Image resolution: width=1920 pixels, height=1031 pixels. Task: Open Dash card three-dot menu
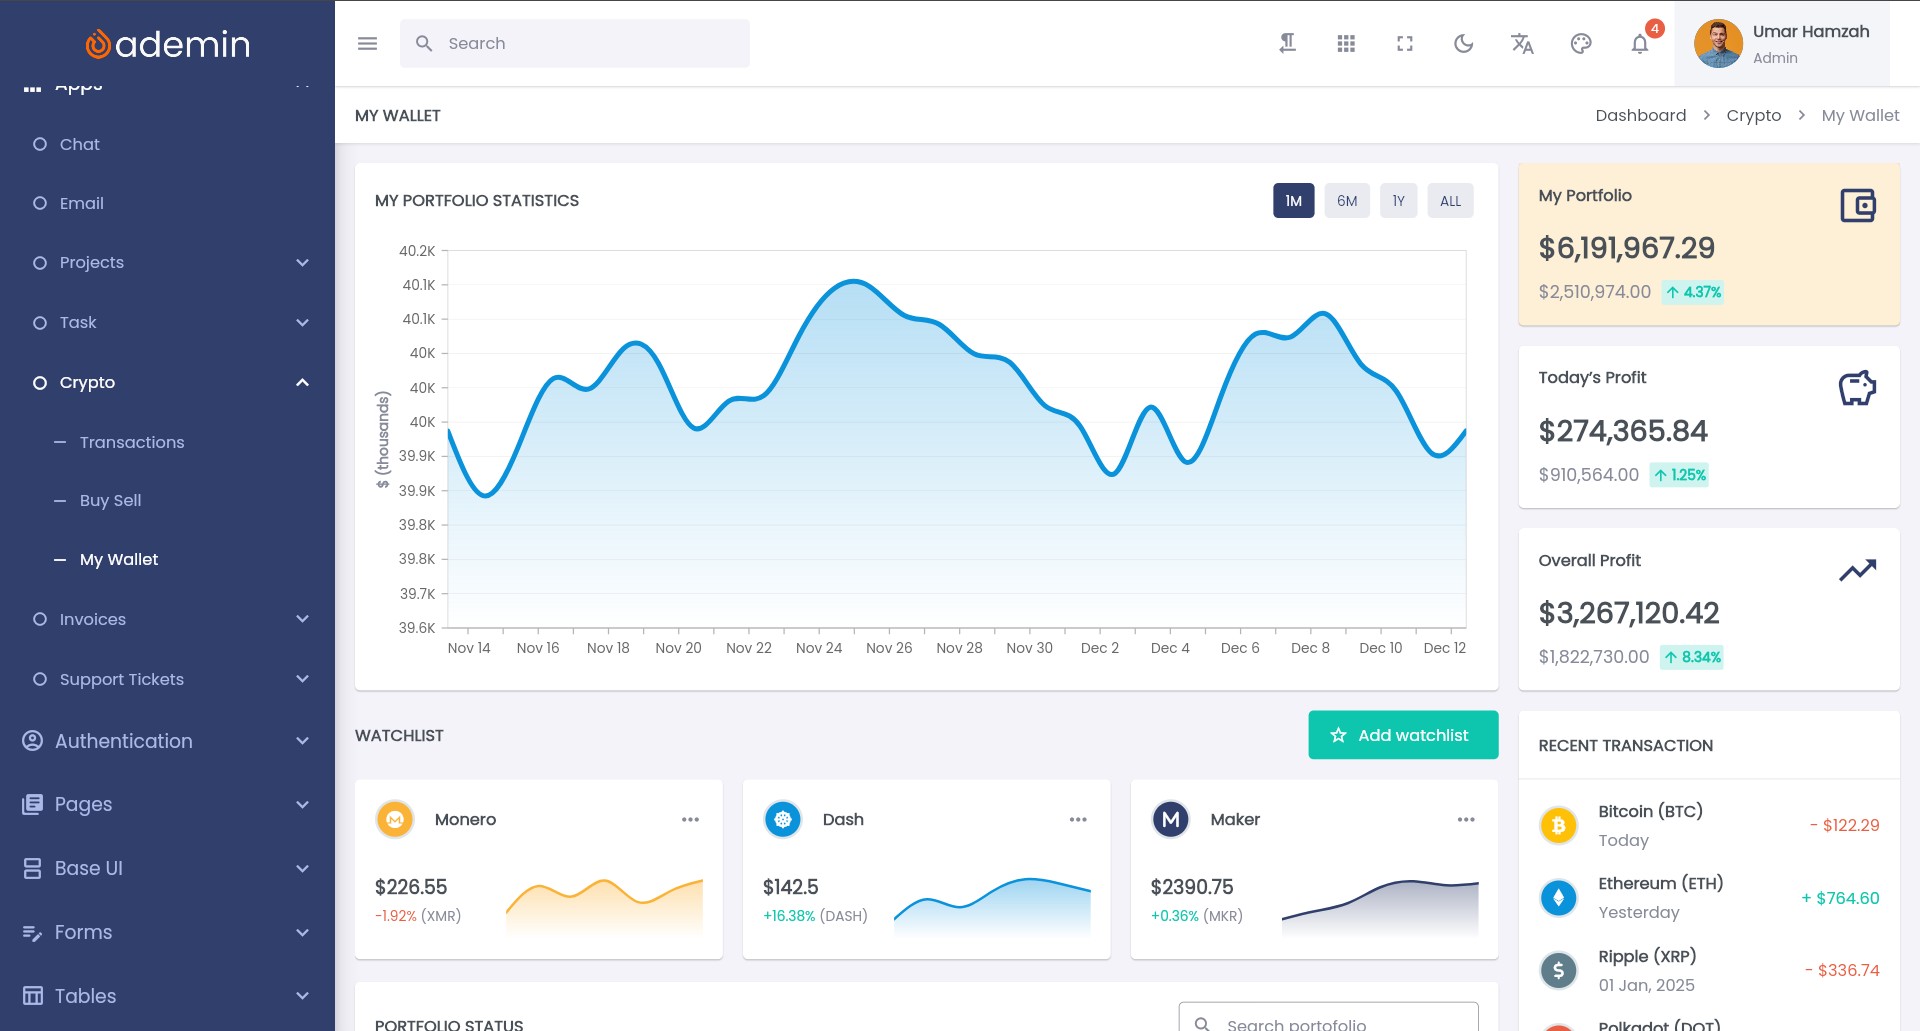1077,819
